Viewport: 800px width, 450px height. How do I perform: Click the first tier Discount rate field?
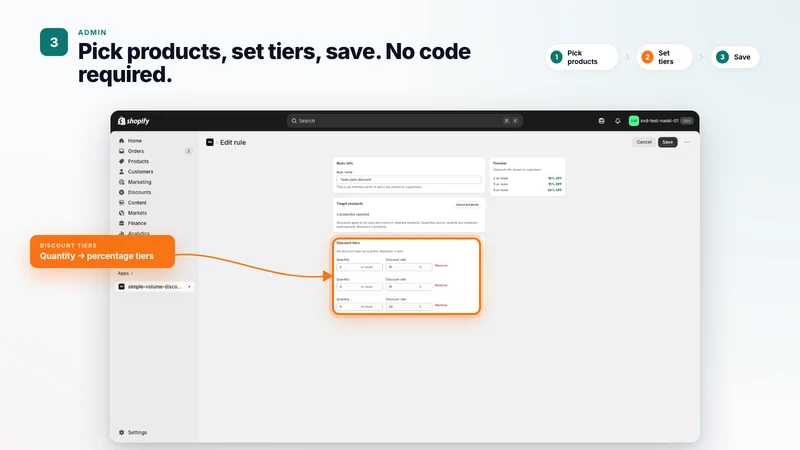409,267
